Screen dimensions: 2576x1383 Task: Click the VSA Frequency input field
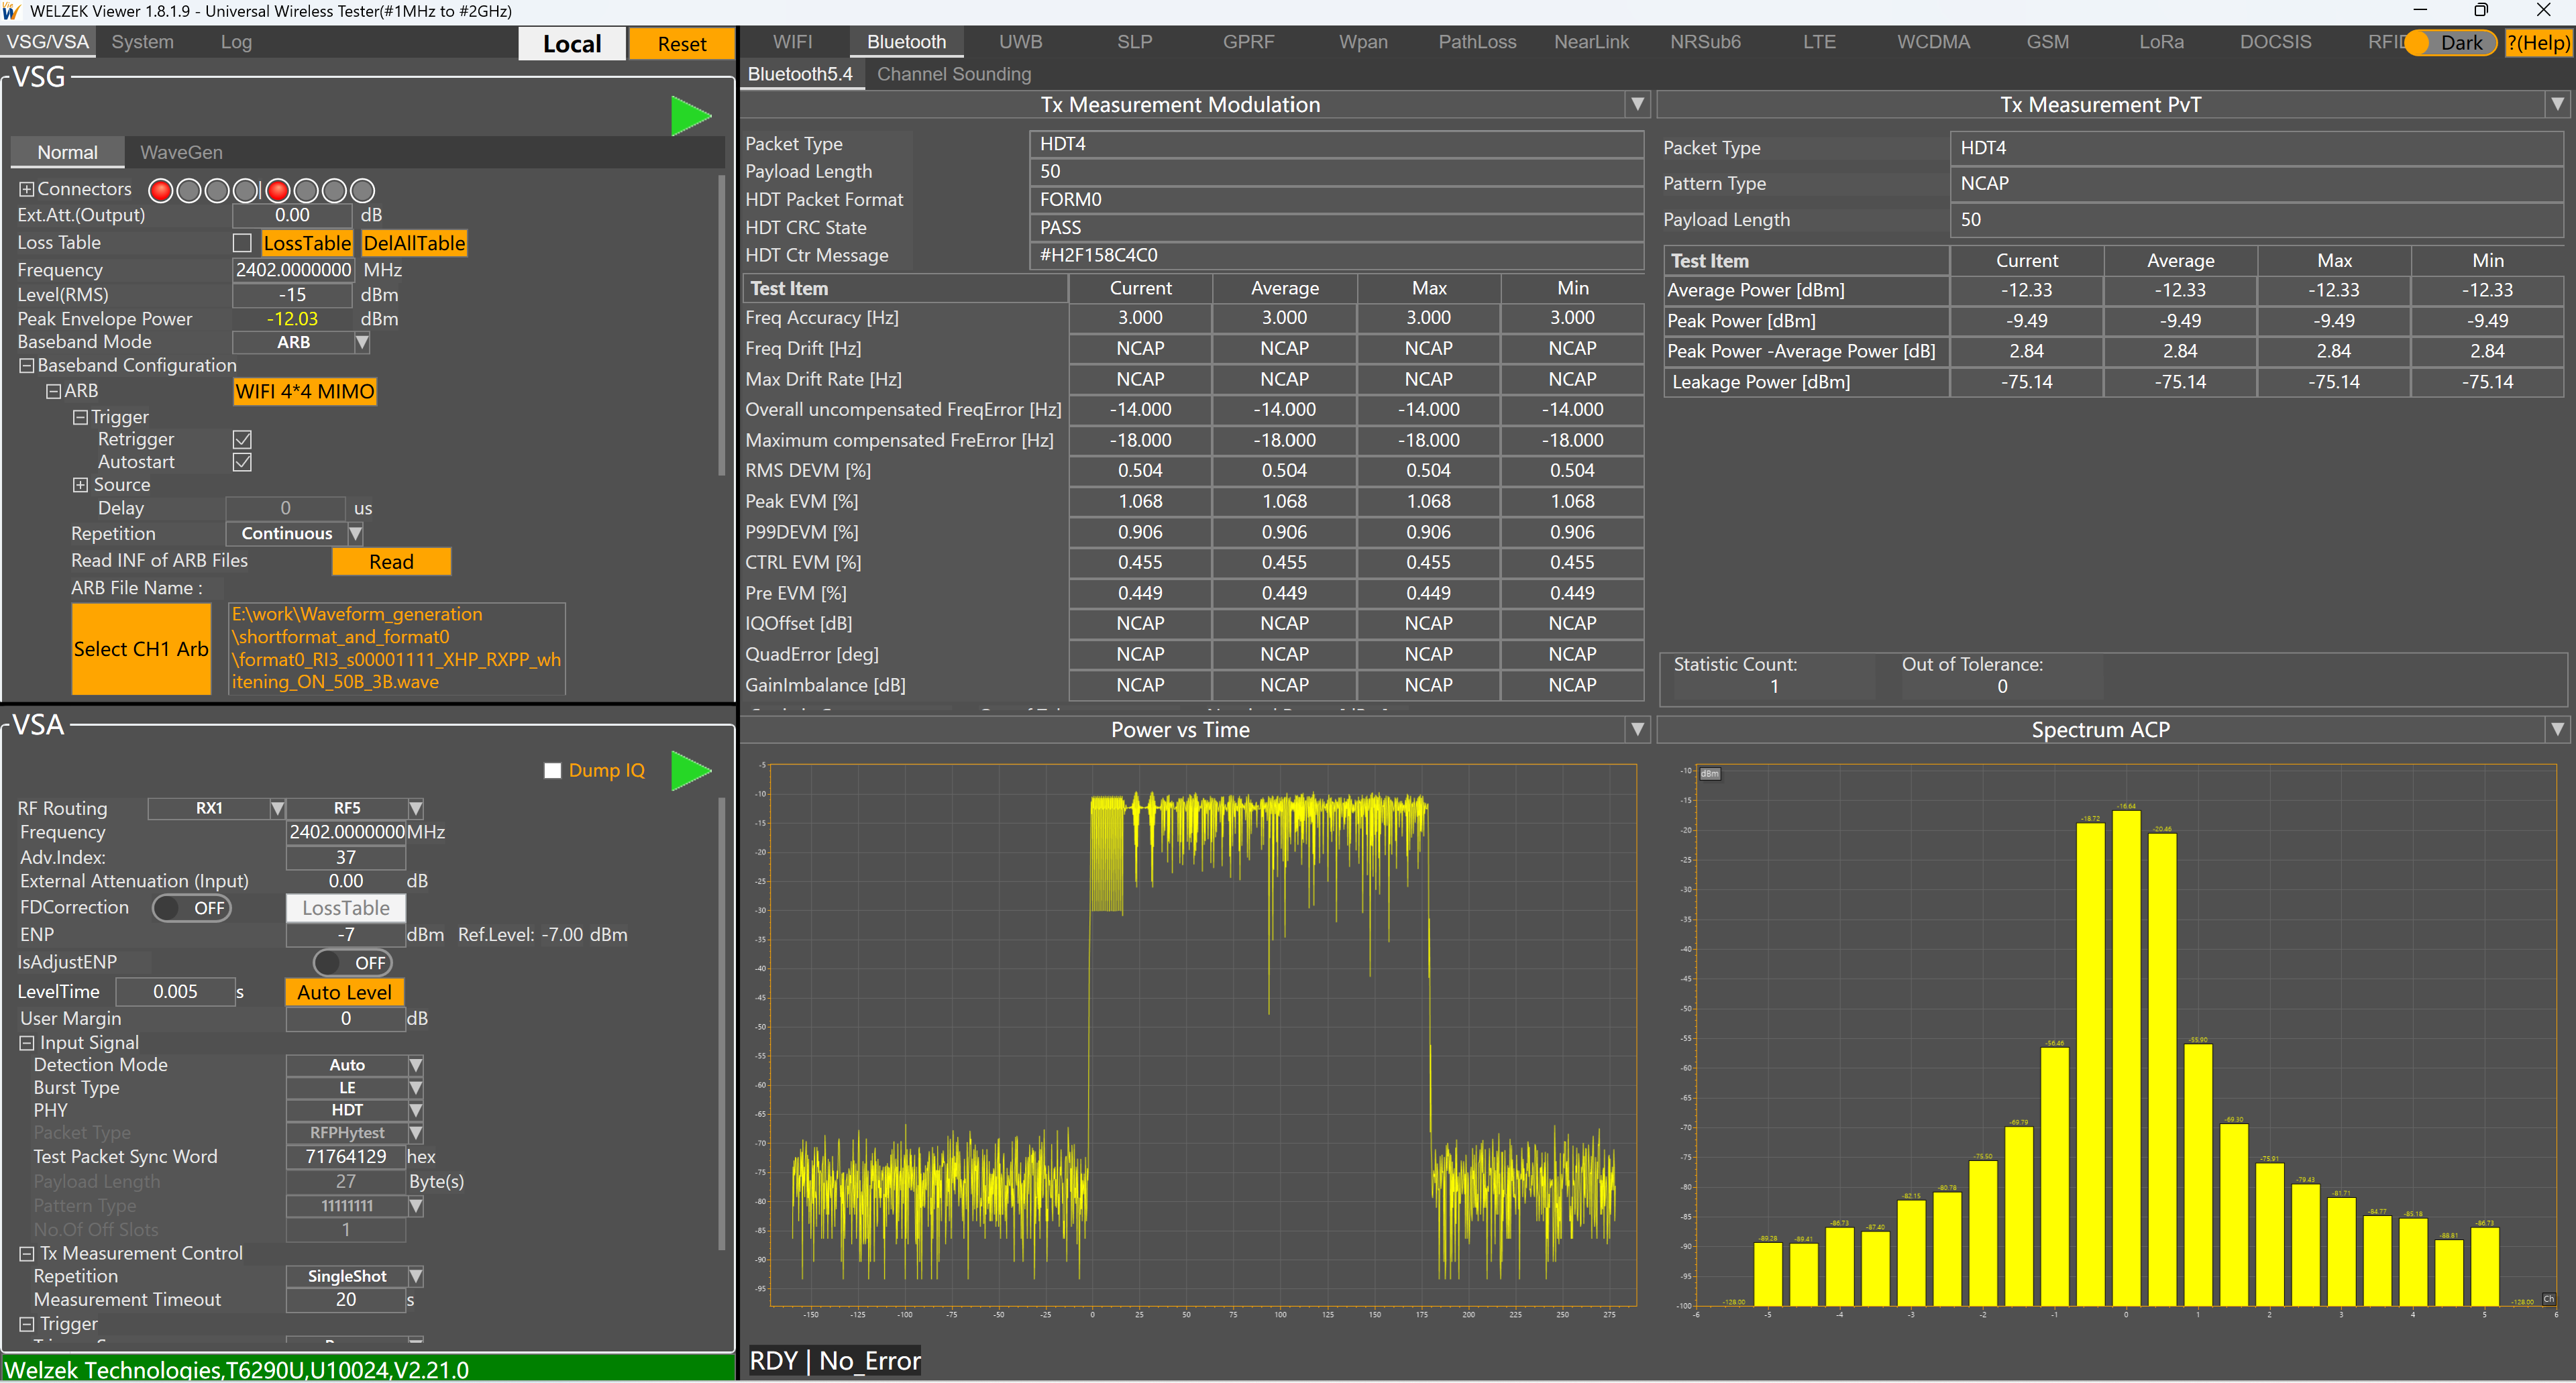(x=346, y=832)
